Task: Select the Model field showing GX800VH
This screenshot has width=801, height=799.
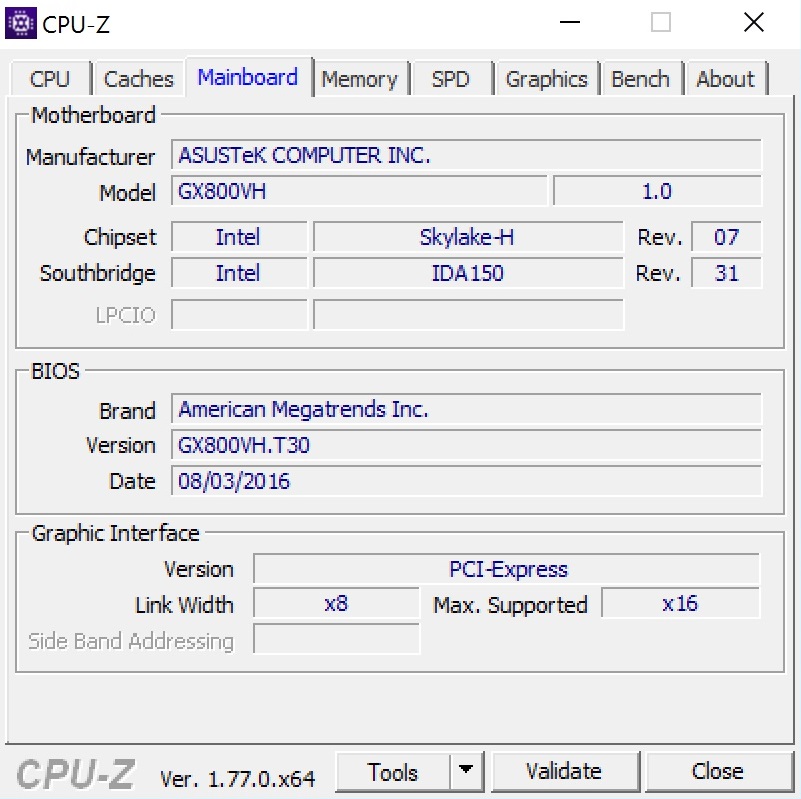Action: (x=360, y=191)
